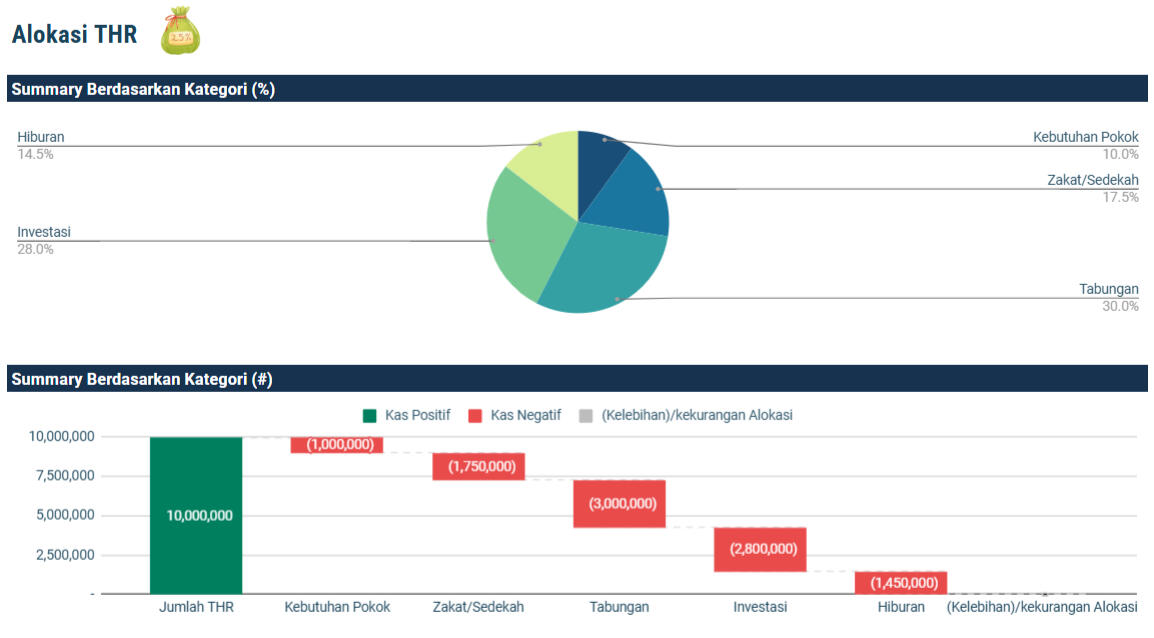Select the (1,000,000) Kebutuhan Pokok bar
This screenshot has height=638, width=1154.
(337, 445)
